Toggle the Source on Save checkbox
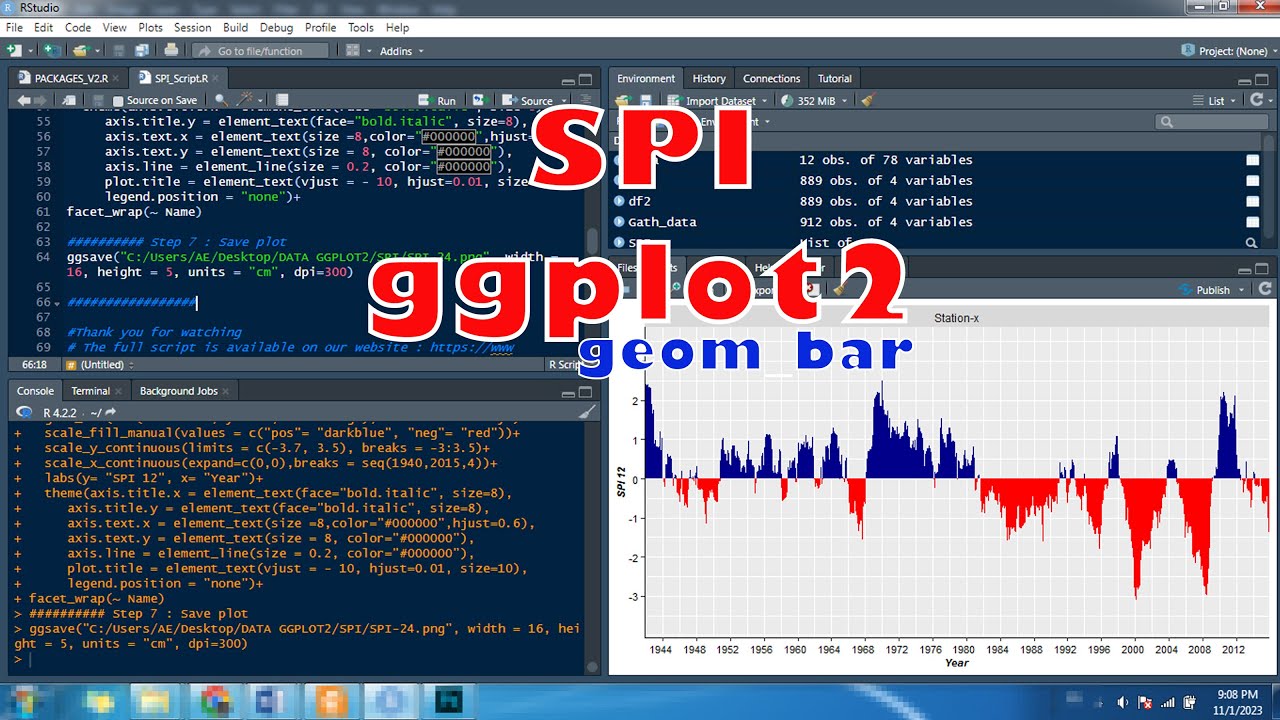 pyautogui.click(x=118, y=100)
